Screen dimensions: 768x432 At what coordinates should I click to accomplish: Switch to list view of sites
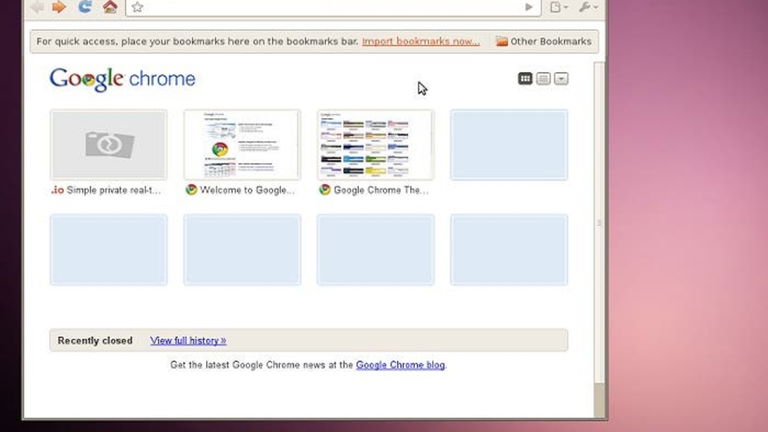[543, 78]
